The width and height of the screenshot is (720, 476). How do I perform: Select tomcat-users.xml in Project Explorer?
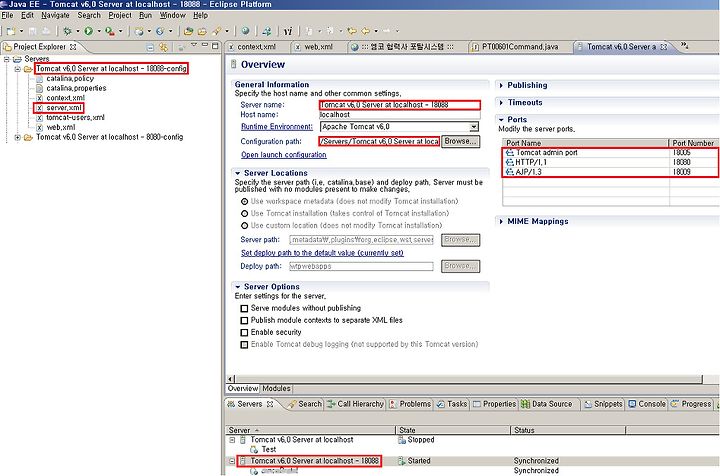[75, 118]
